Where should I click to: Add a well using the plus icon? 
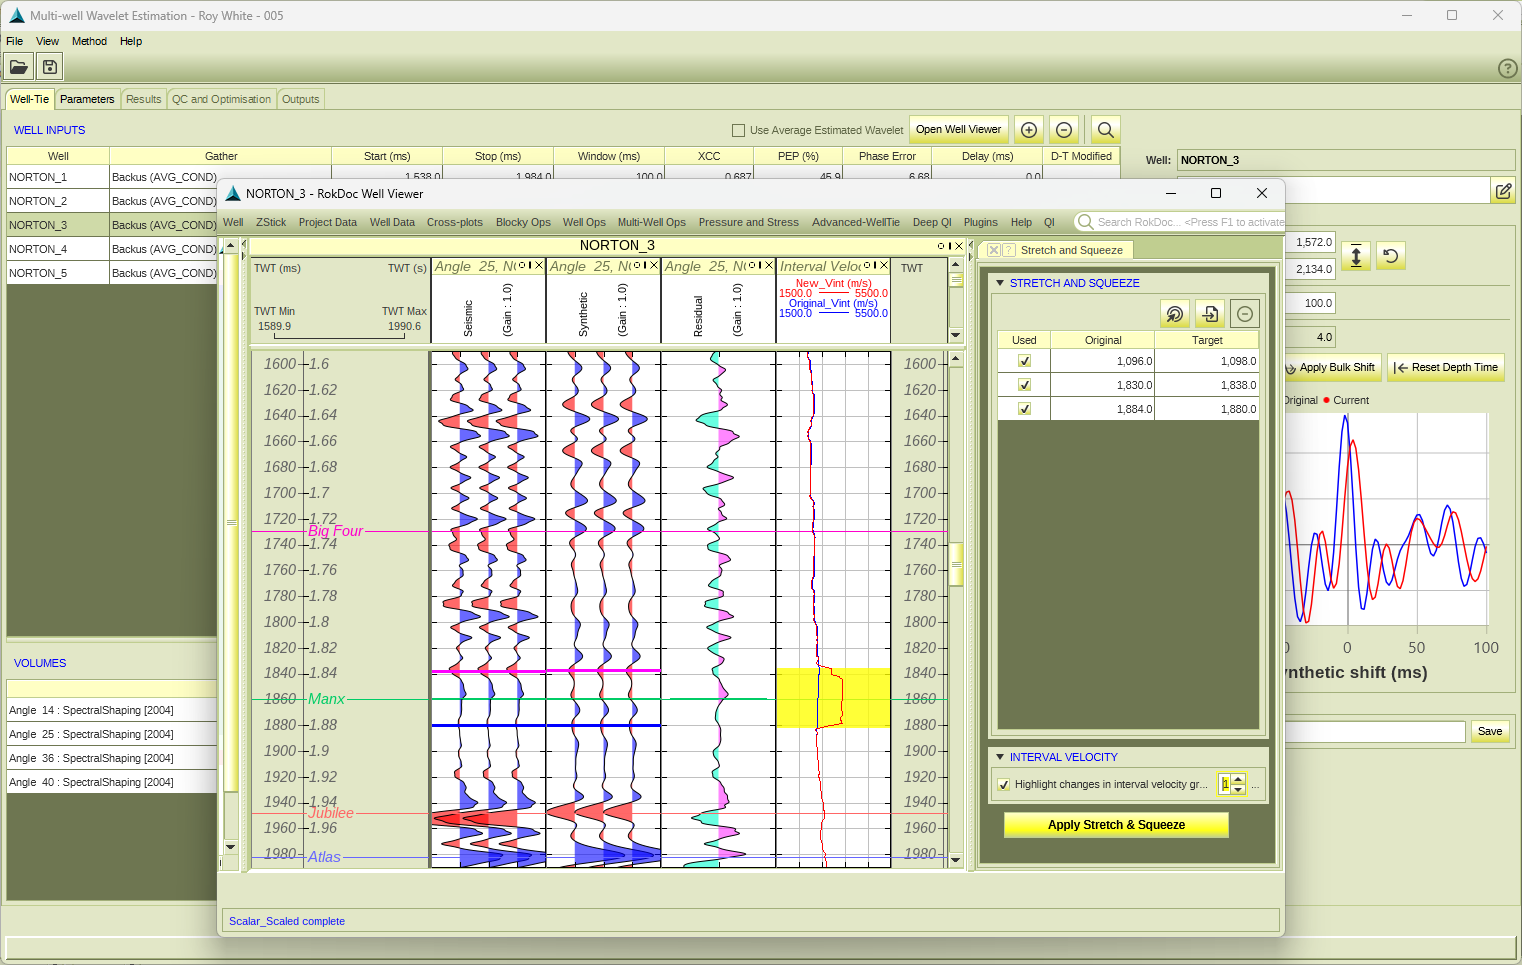pos(1029,129)
